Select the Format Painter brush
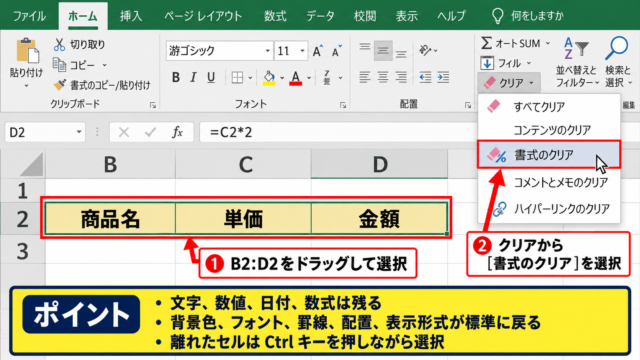This screenshot has height=360, width=640. click(x=60, y=85)
